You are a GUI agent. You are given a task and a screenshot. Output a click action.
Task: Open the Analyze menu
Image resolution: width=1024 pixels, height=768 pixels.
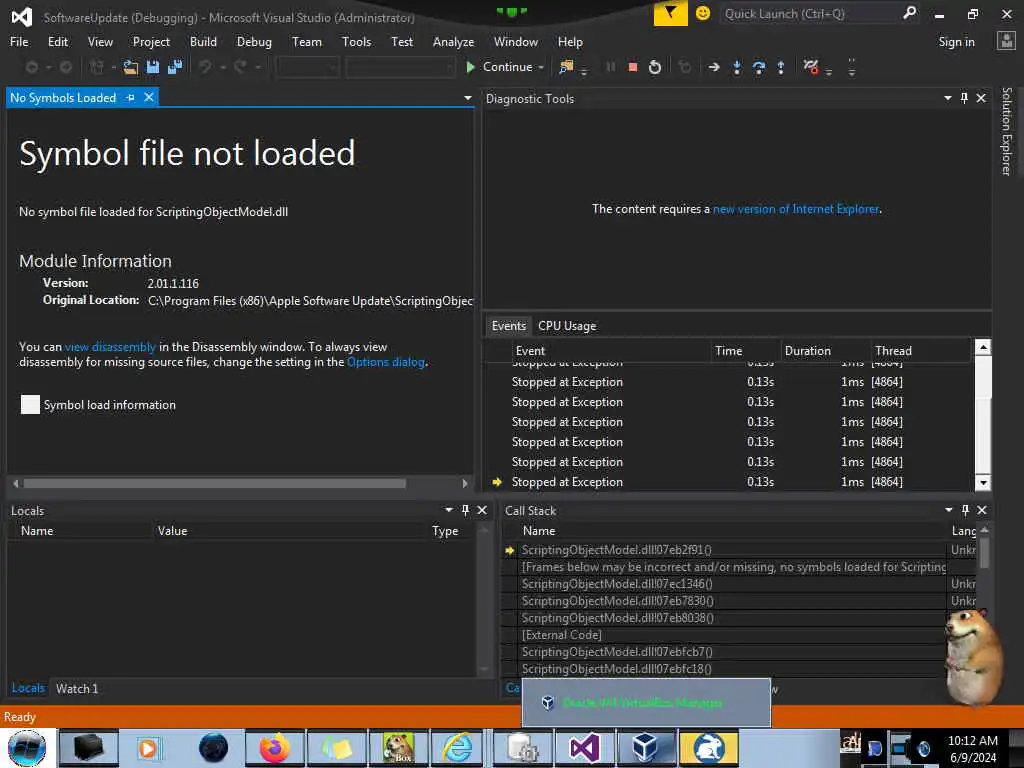(453, 42)
